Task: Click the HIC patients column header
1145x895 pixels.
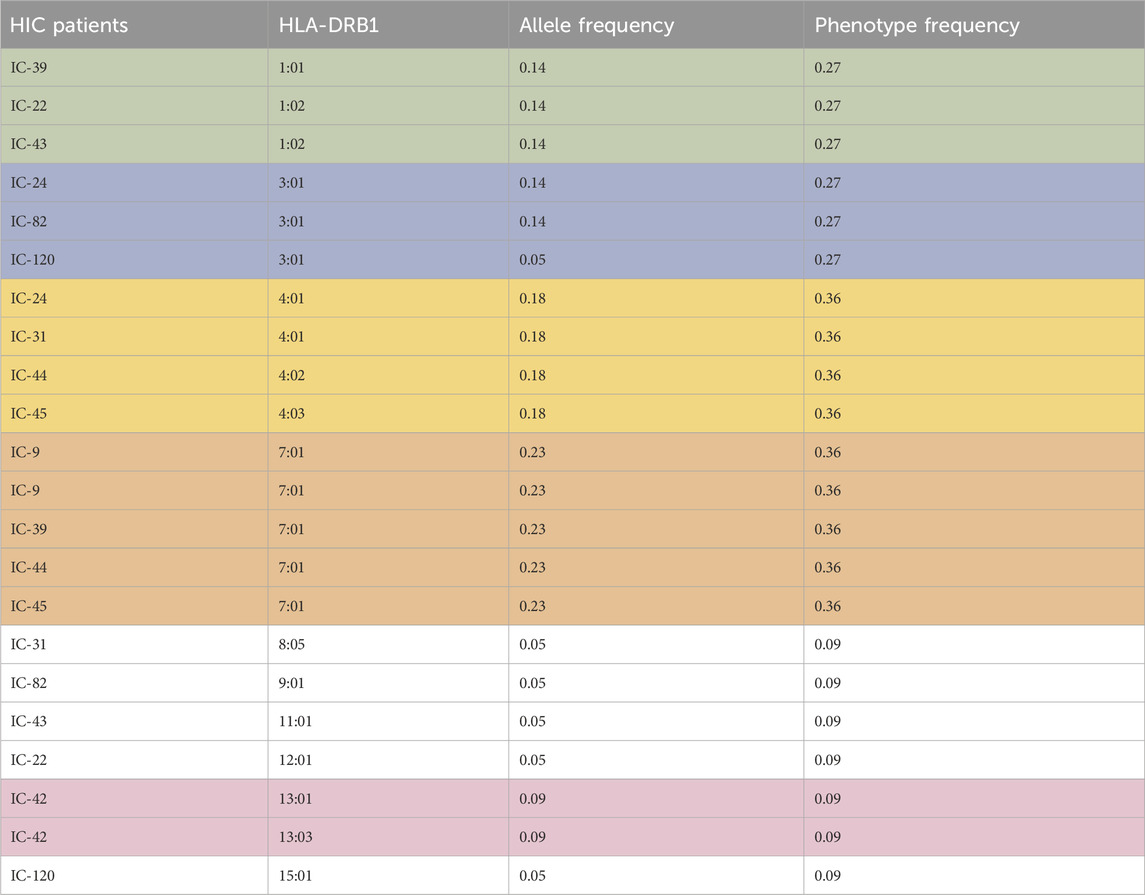Action: [x=69, y=26]
